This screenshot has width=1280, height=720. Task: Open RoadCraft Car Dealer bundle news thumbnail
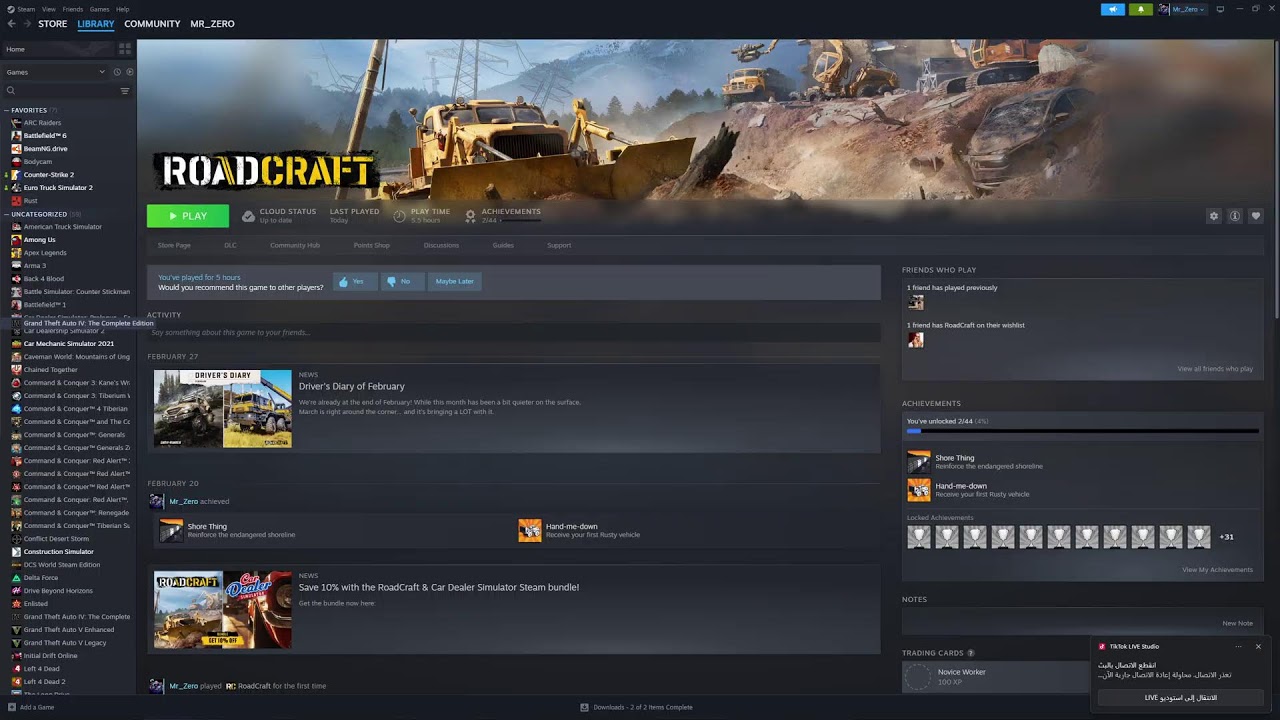tap(223, 610)
